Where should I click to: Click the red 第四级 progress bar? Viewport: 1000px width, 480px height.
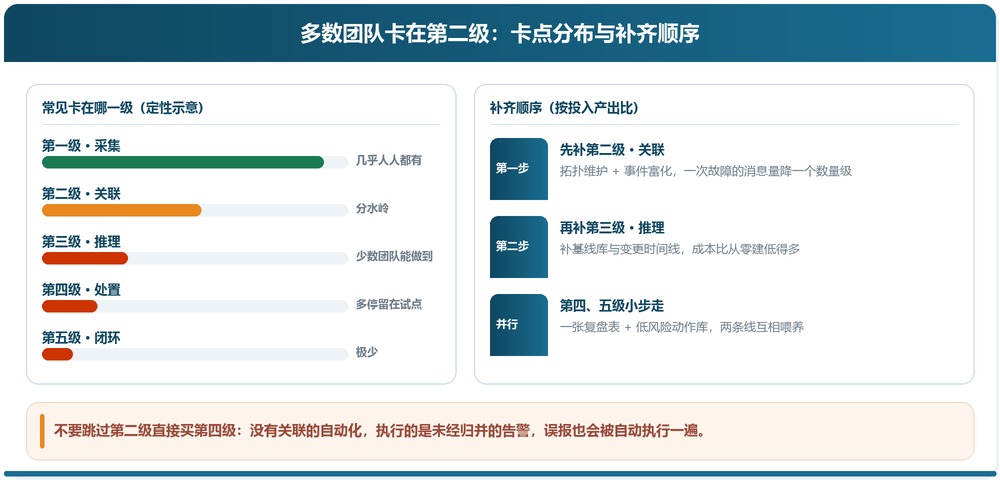click(70, 306)
